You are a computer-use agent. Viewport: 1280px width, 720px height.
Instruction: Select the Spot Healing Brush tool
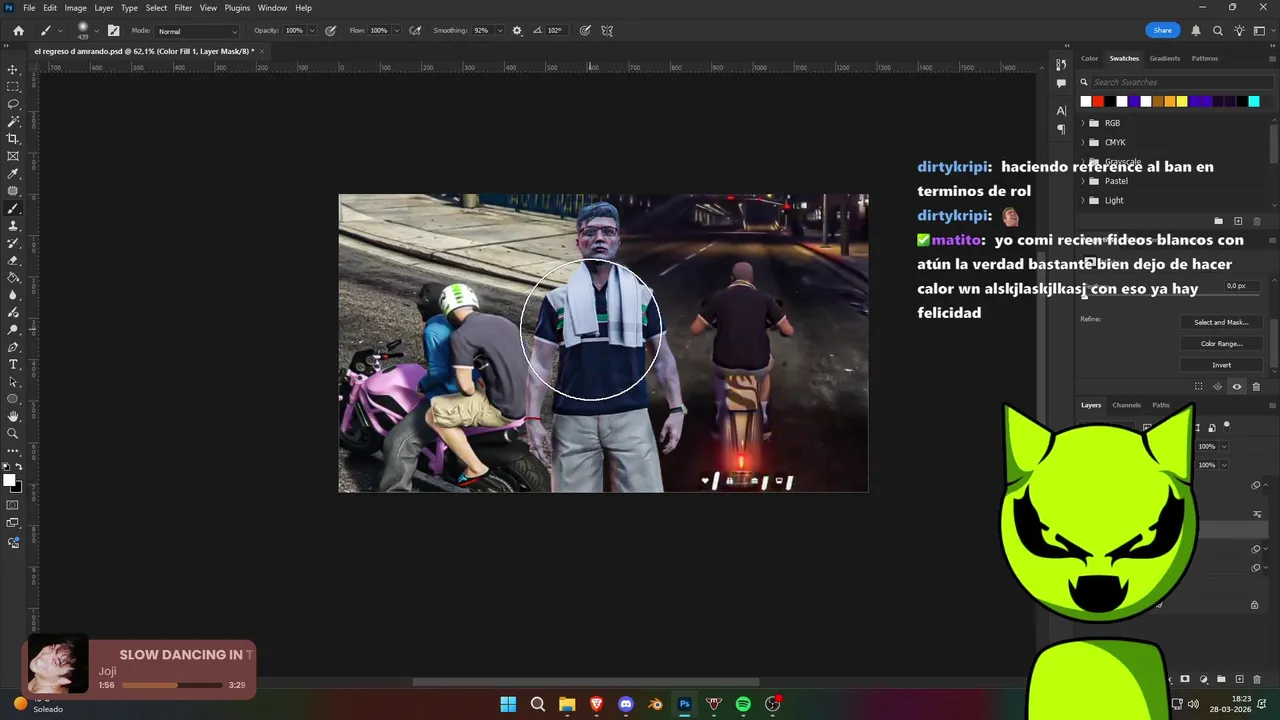click(x=13, y=191)
